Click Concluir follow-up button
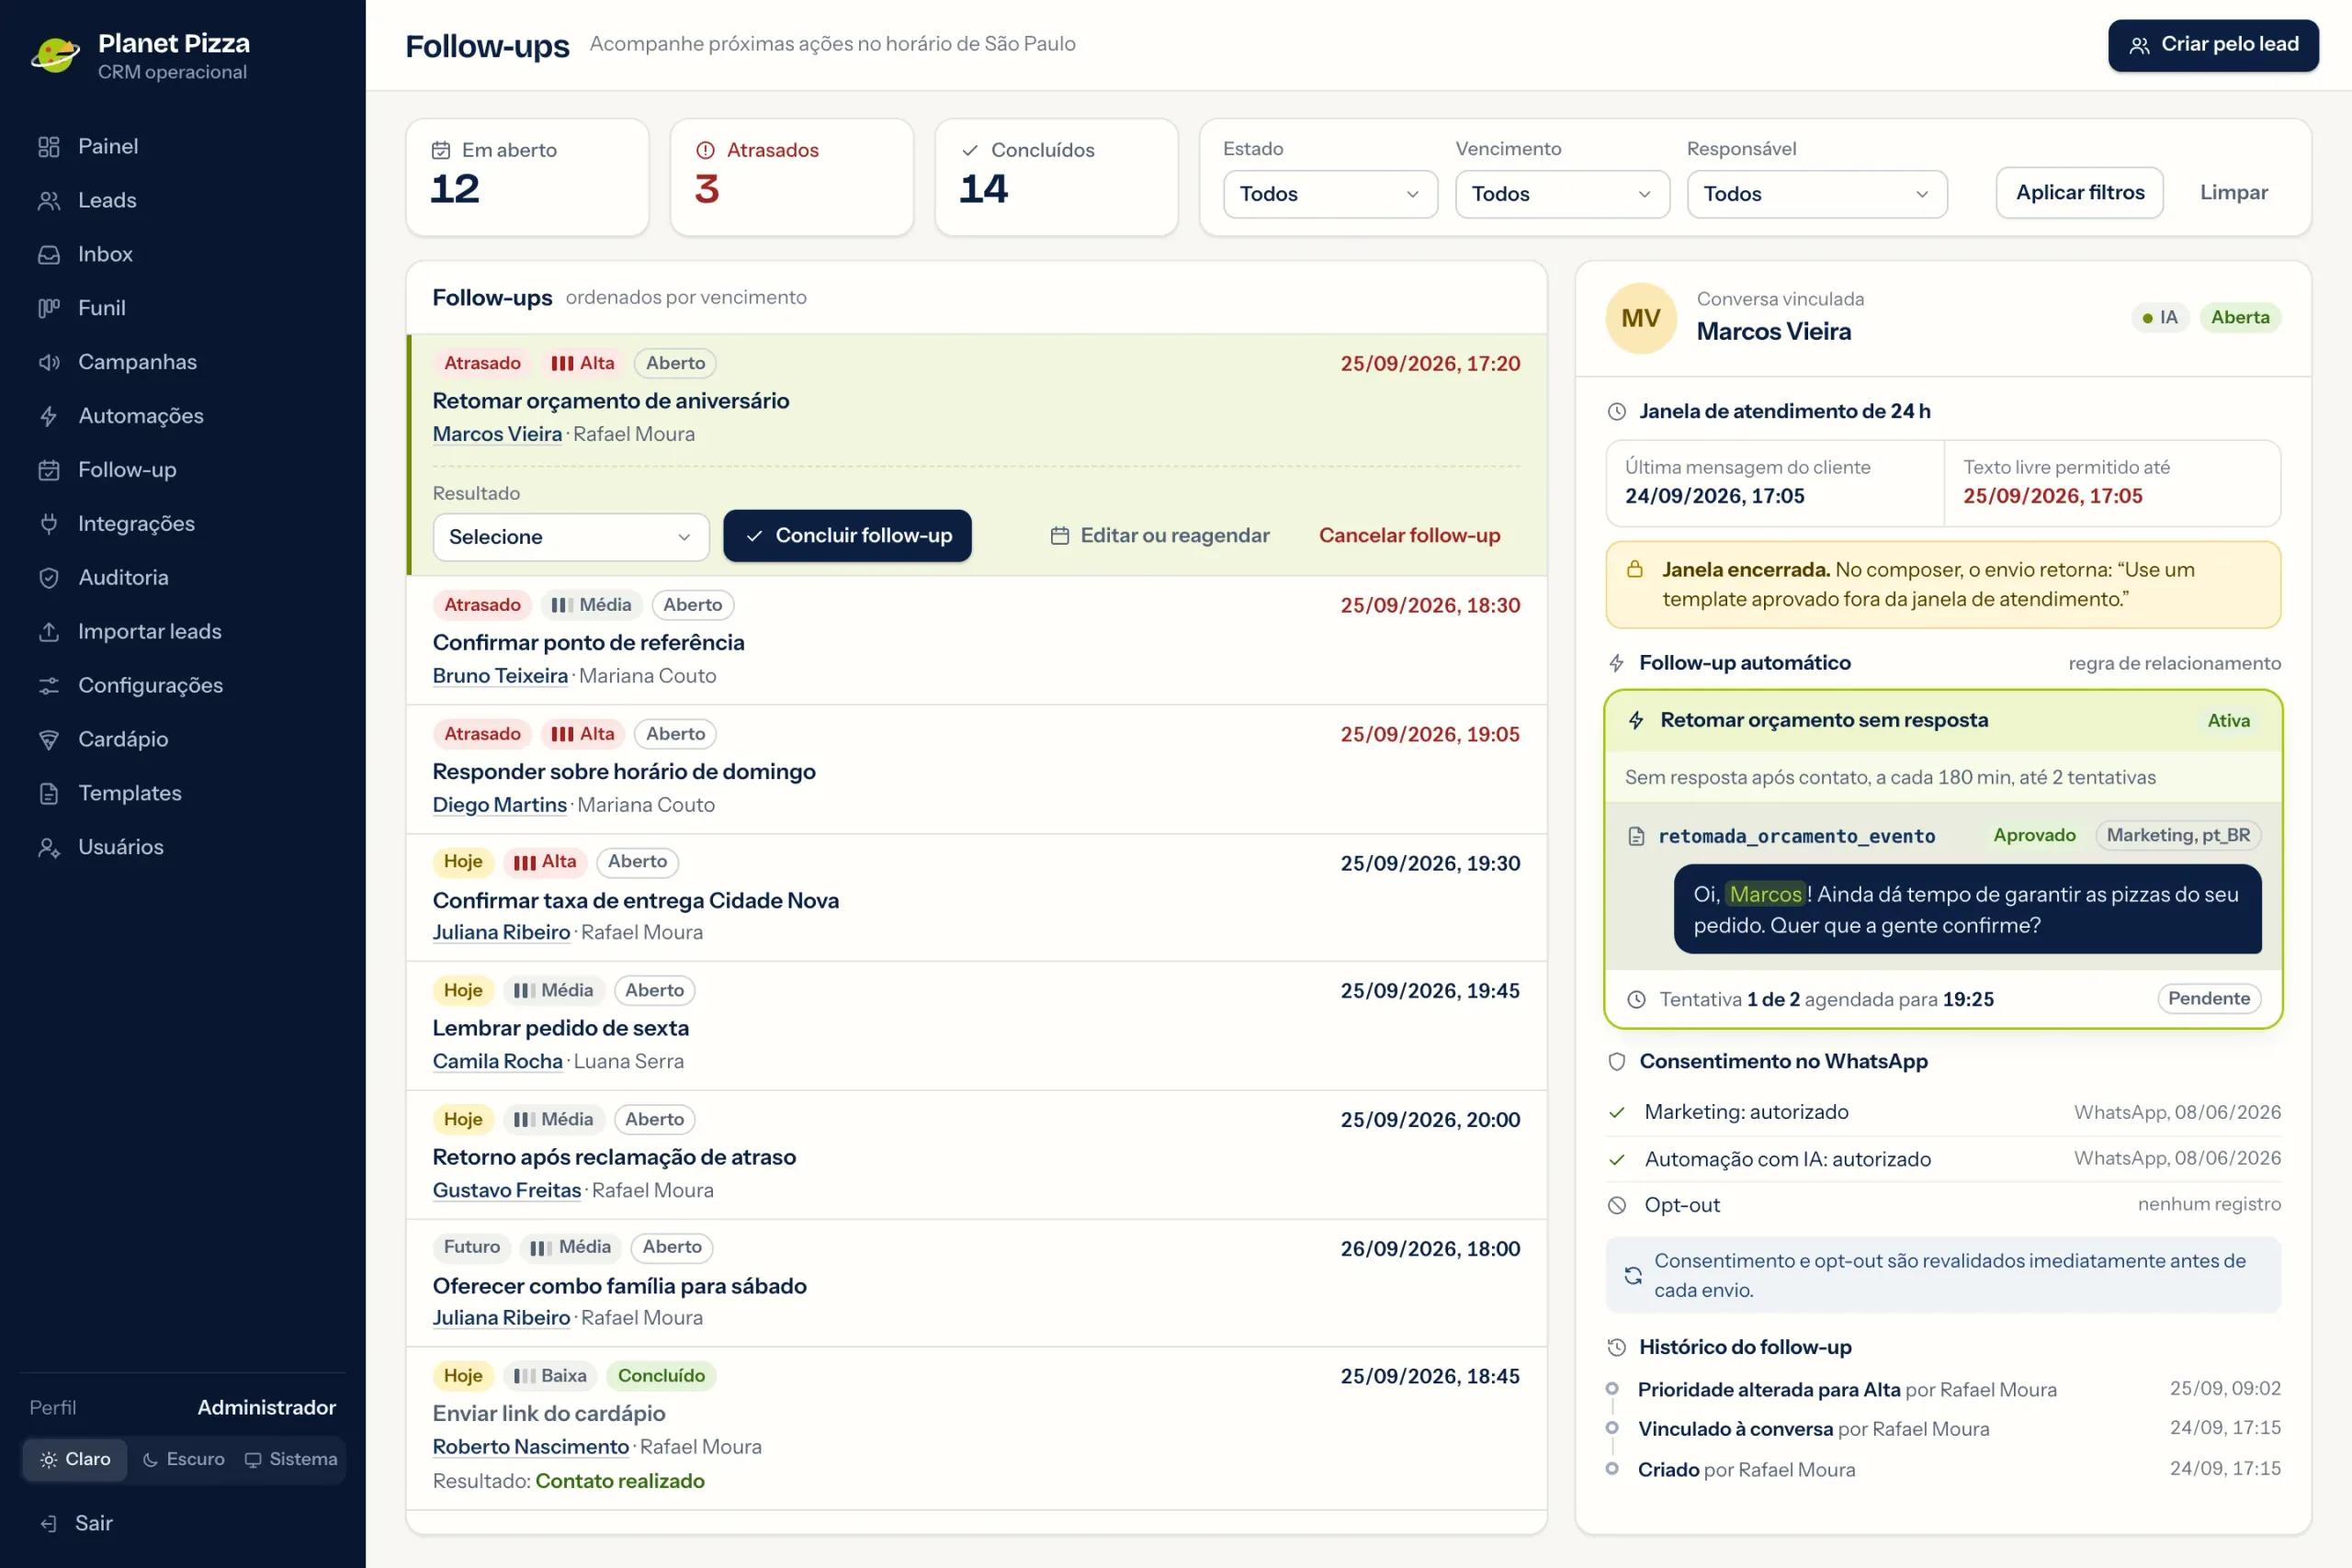 pyautogui.click(x=847, y=536)
